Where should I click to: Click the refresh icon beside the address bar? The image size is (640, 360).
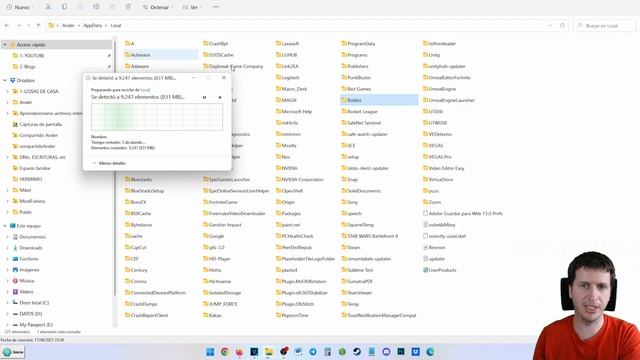[x=562, y=25]
